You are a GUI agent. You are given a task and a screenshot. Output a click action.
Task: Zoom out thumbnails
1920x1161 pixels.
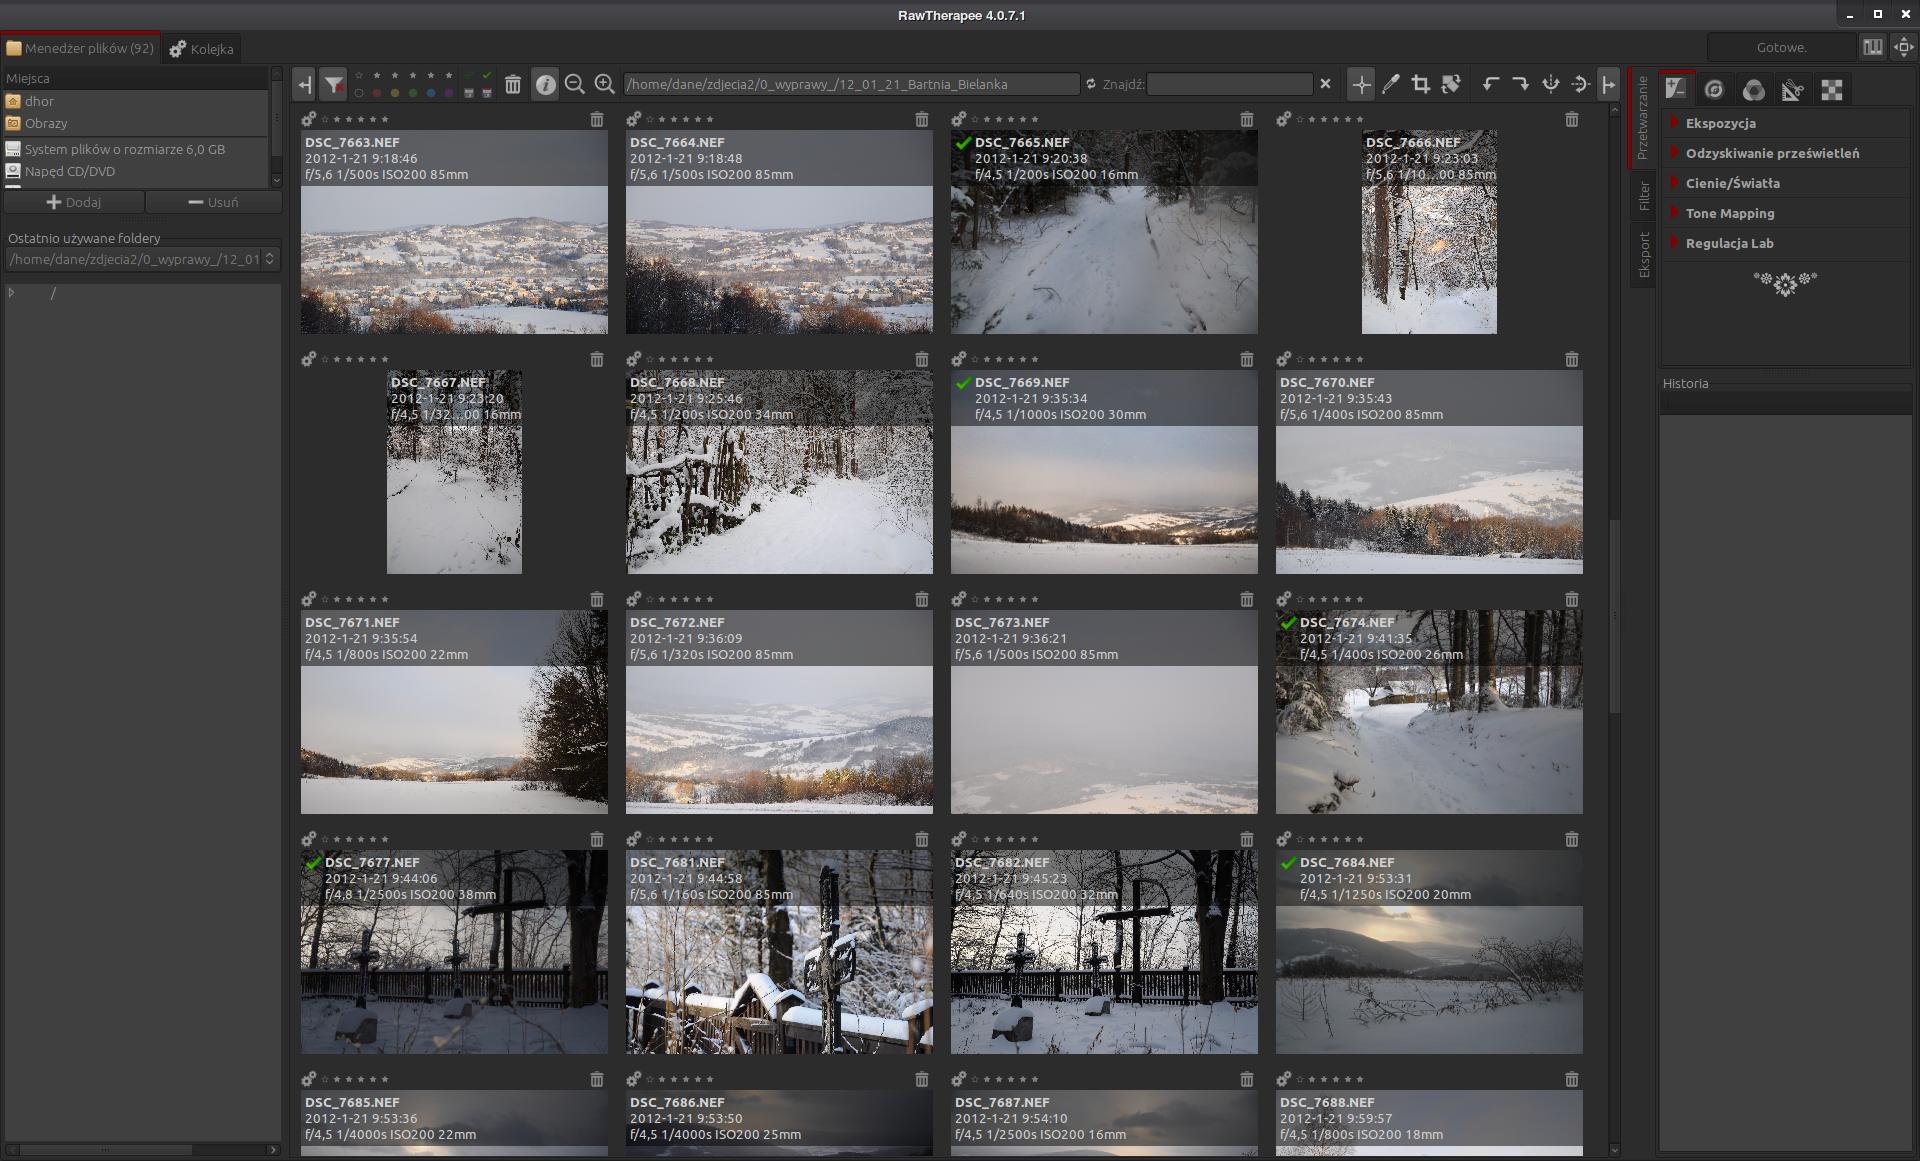click(x=575, y=84)
